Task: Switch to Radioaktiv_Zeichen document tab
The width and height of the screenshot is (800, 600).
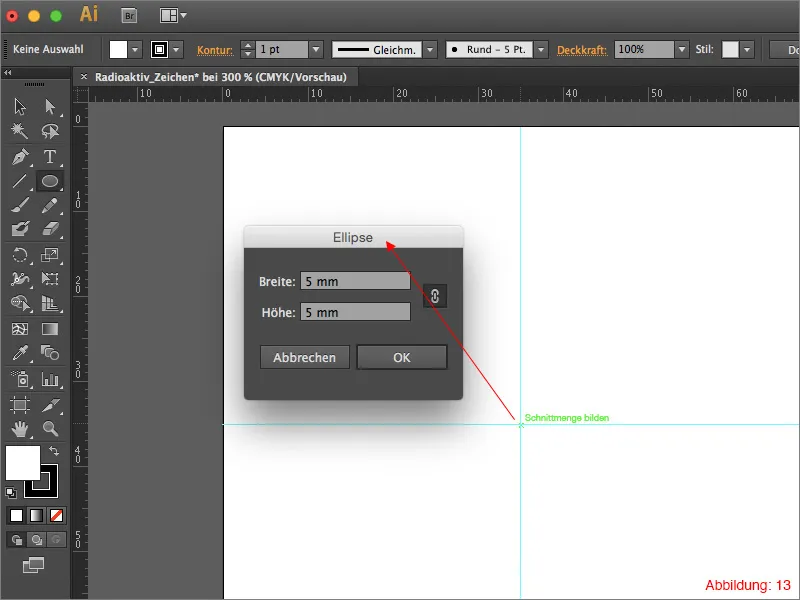Action: point(220,77)
